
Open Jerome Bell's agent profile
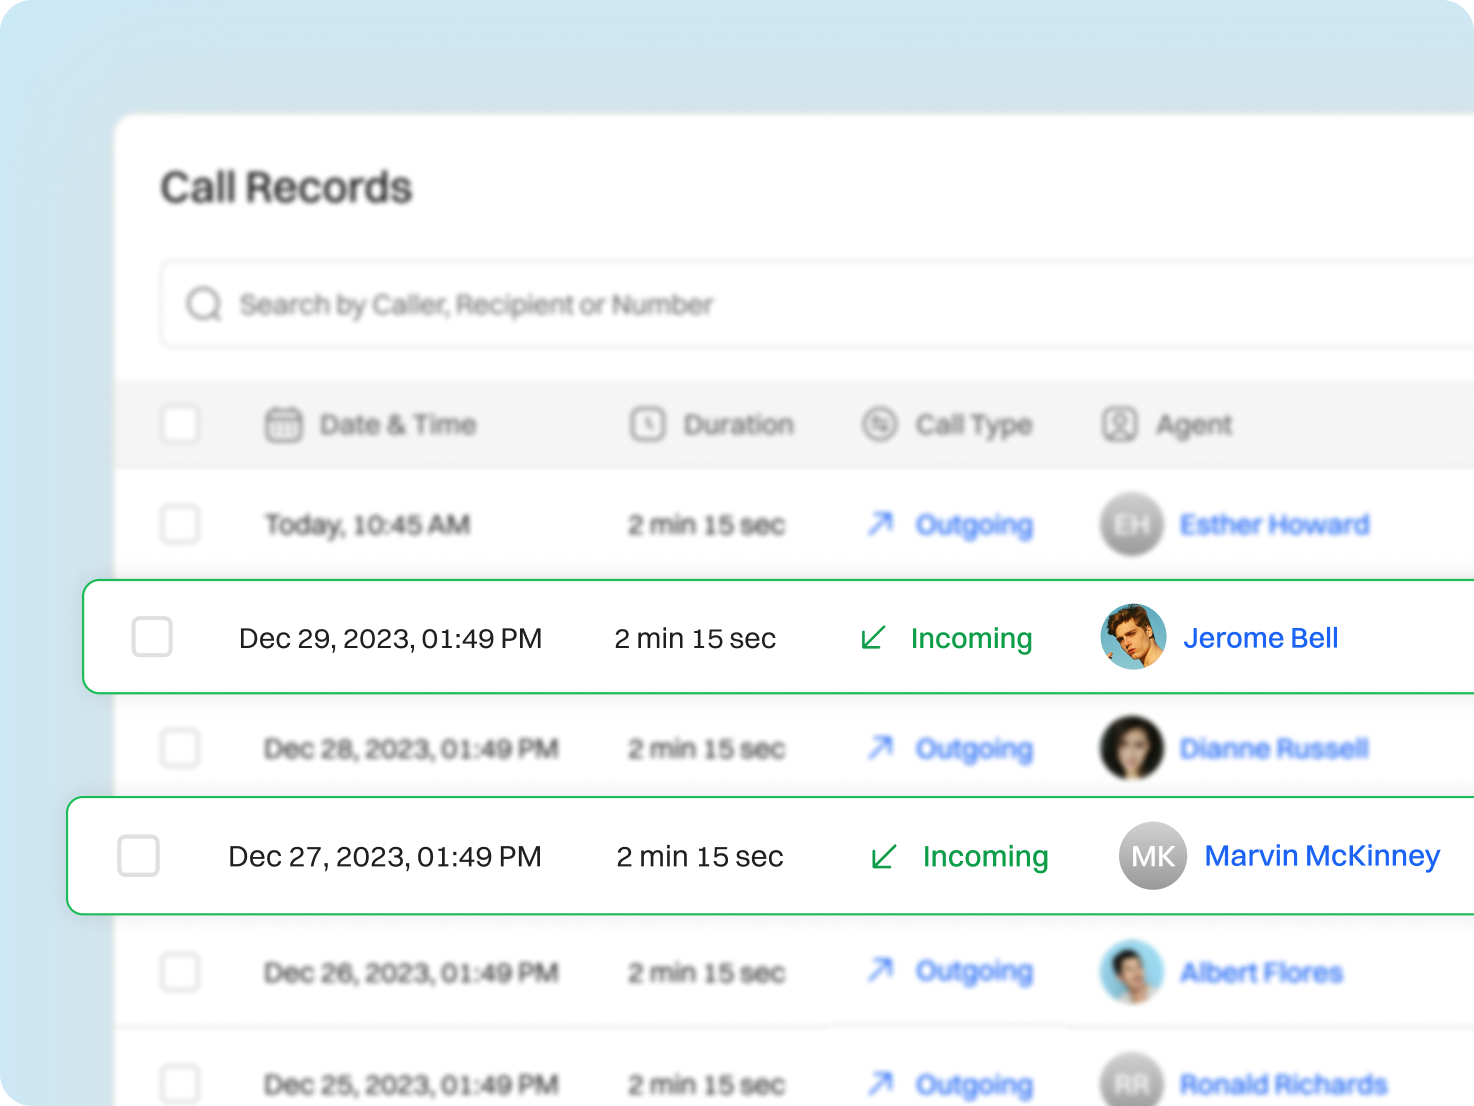click(1261, 637)
